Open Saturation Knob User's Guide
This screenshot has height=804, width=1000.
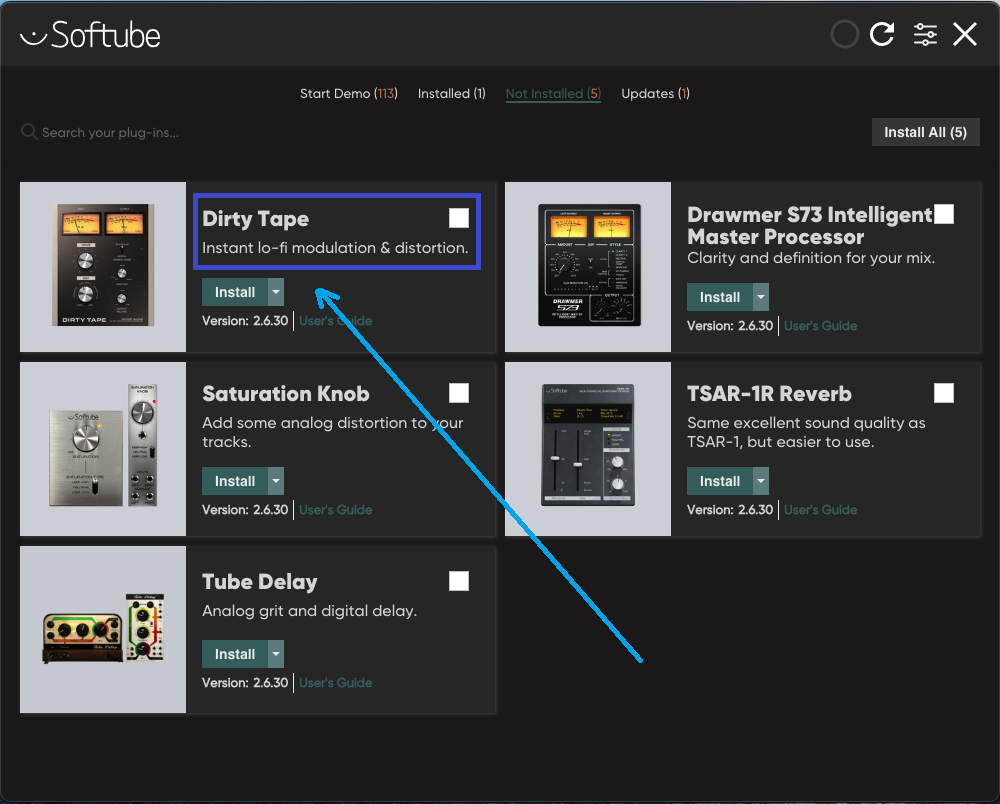click(335, 509)
